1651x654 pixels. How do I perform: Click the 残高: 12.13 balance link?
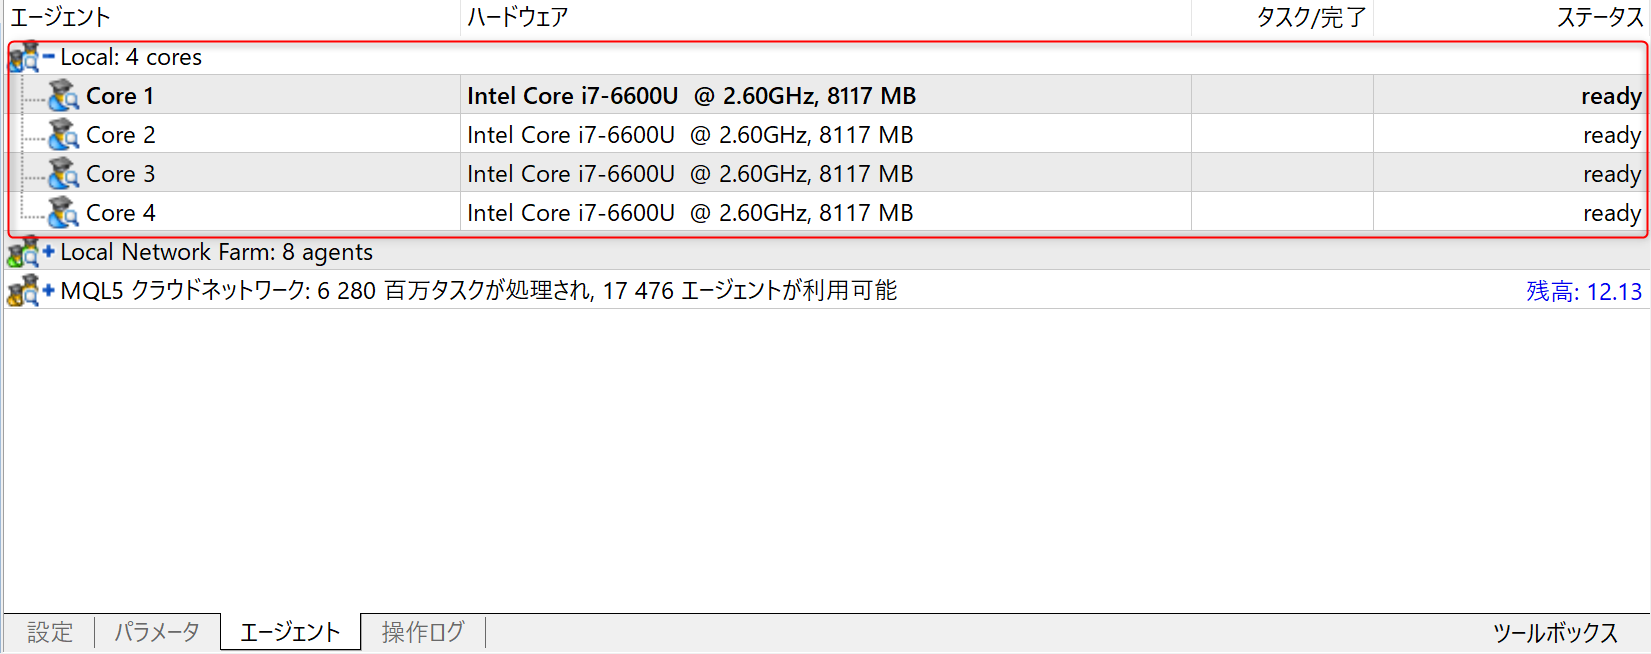[x=1583, y=292]
